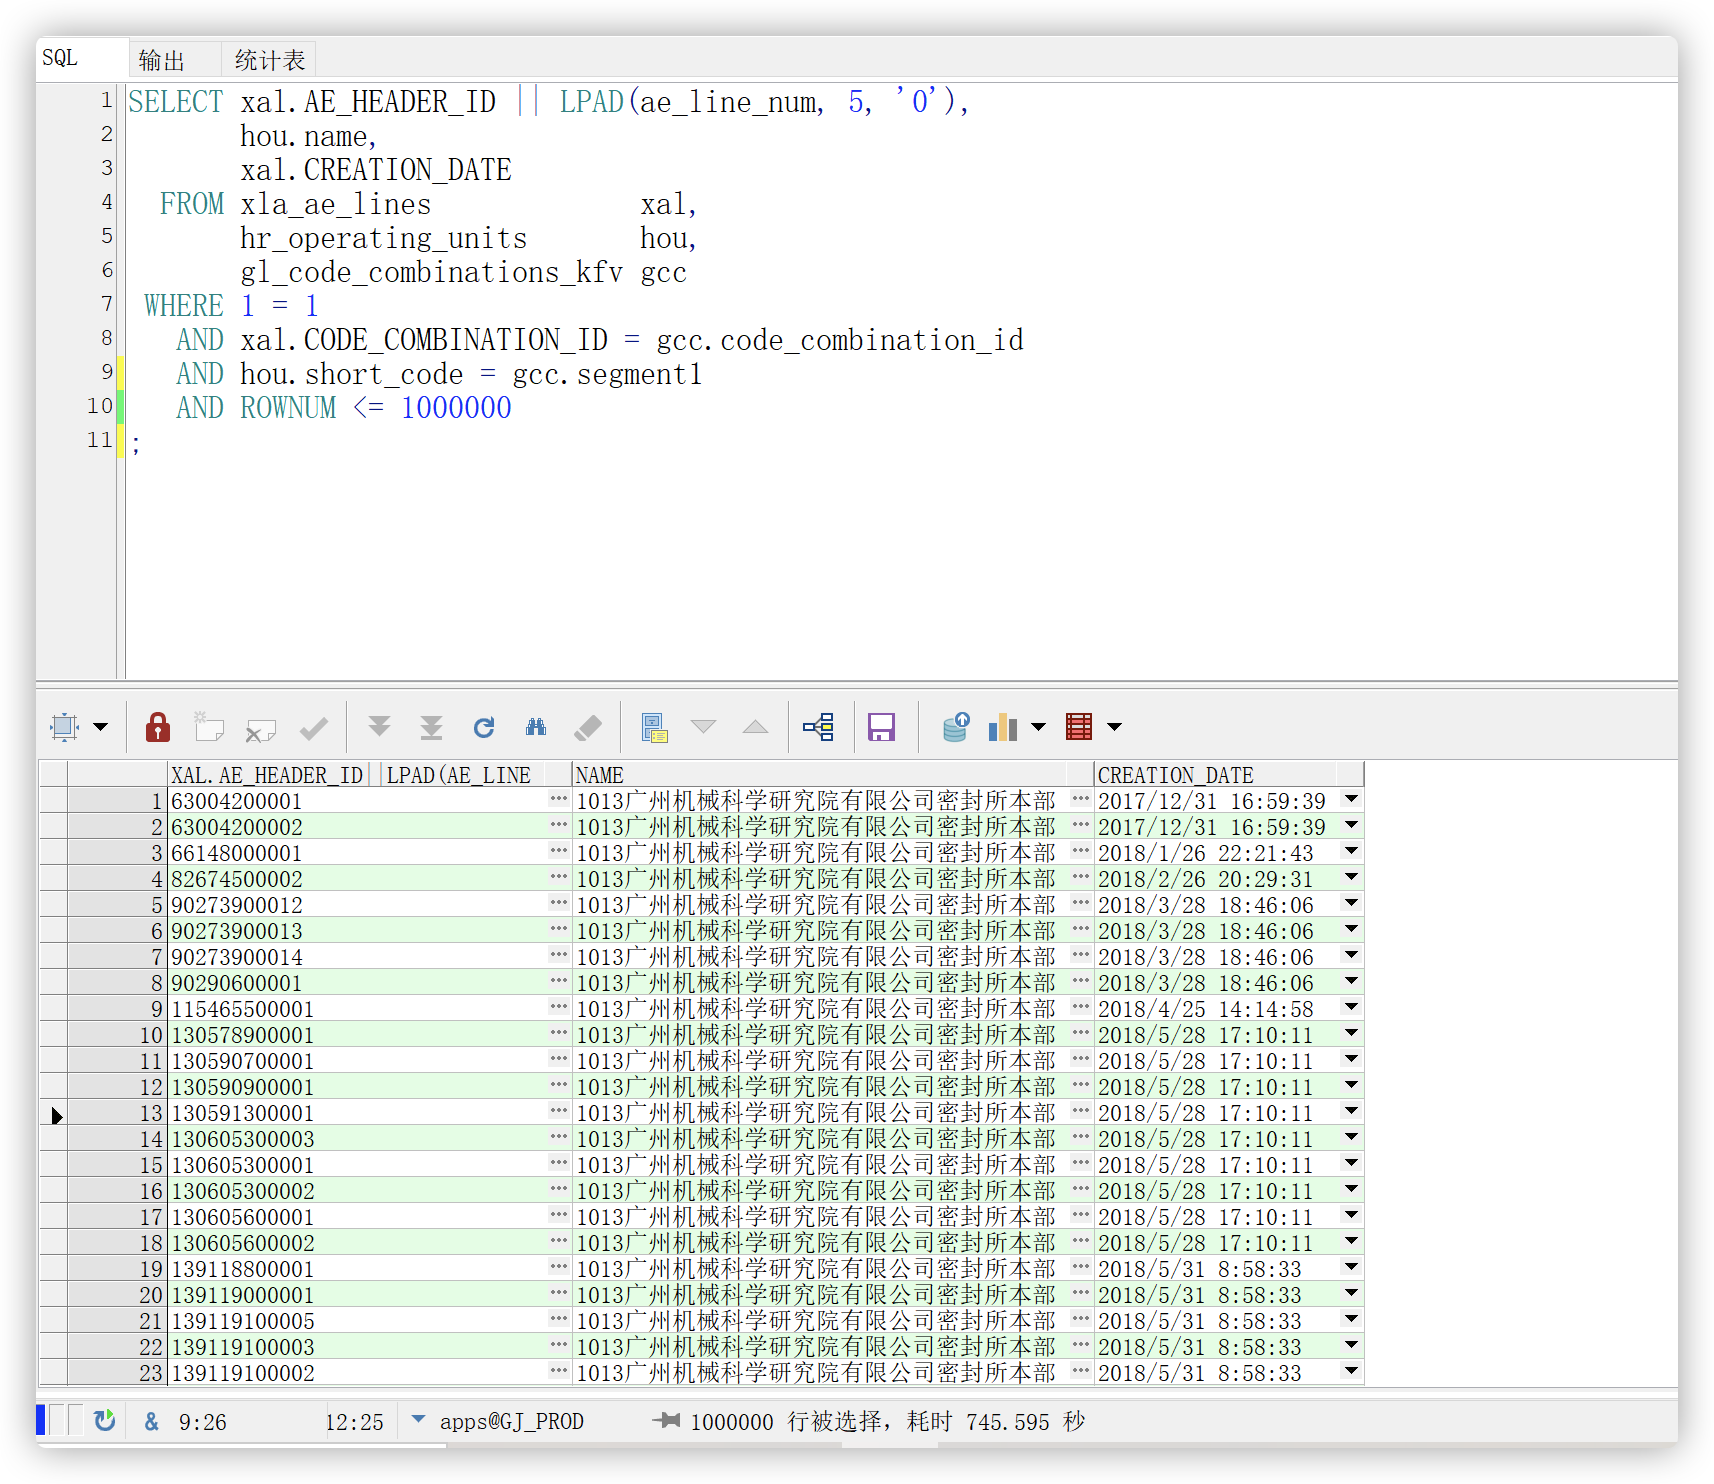
Task: Click the fetch last page icon
Action: tap(431, 727)
